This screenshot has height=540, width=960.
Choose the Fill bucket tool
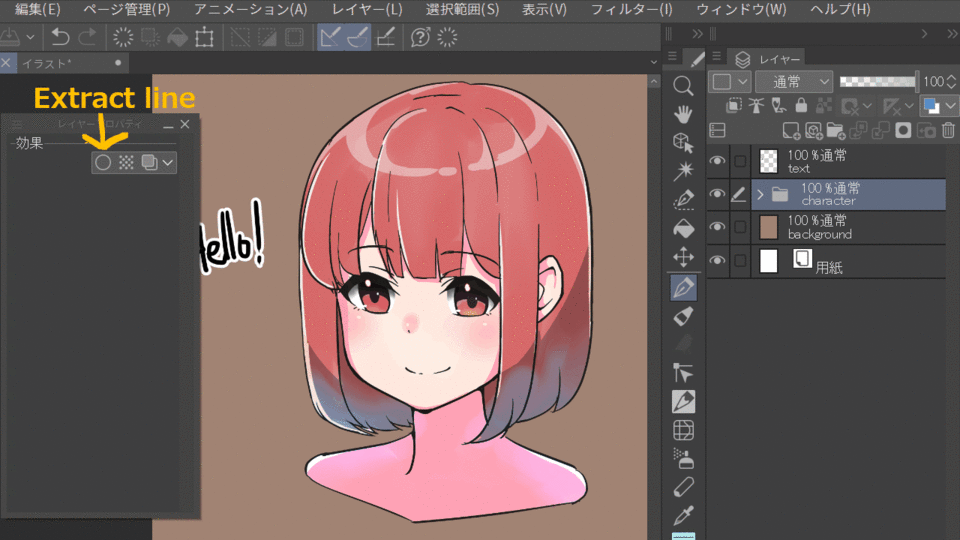pos(684,228)
